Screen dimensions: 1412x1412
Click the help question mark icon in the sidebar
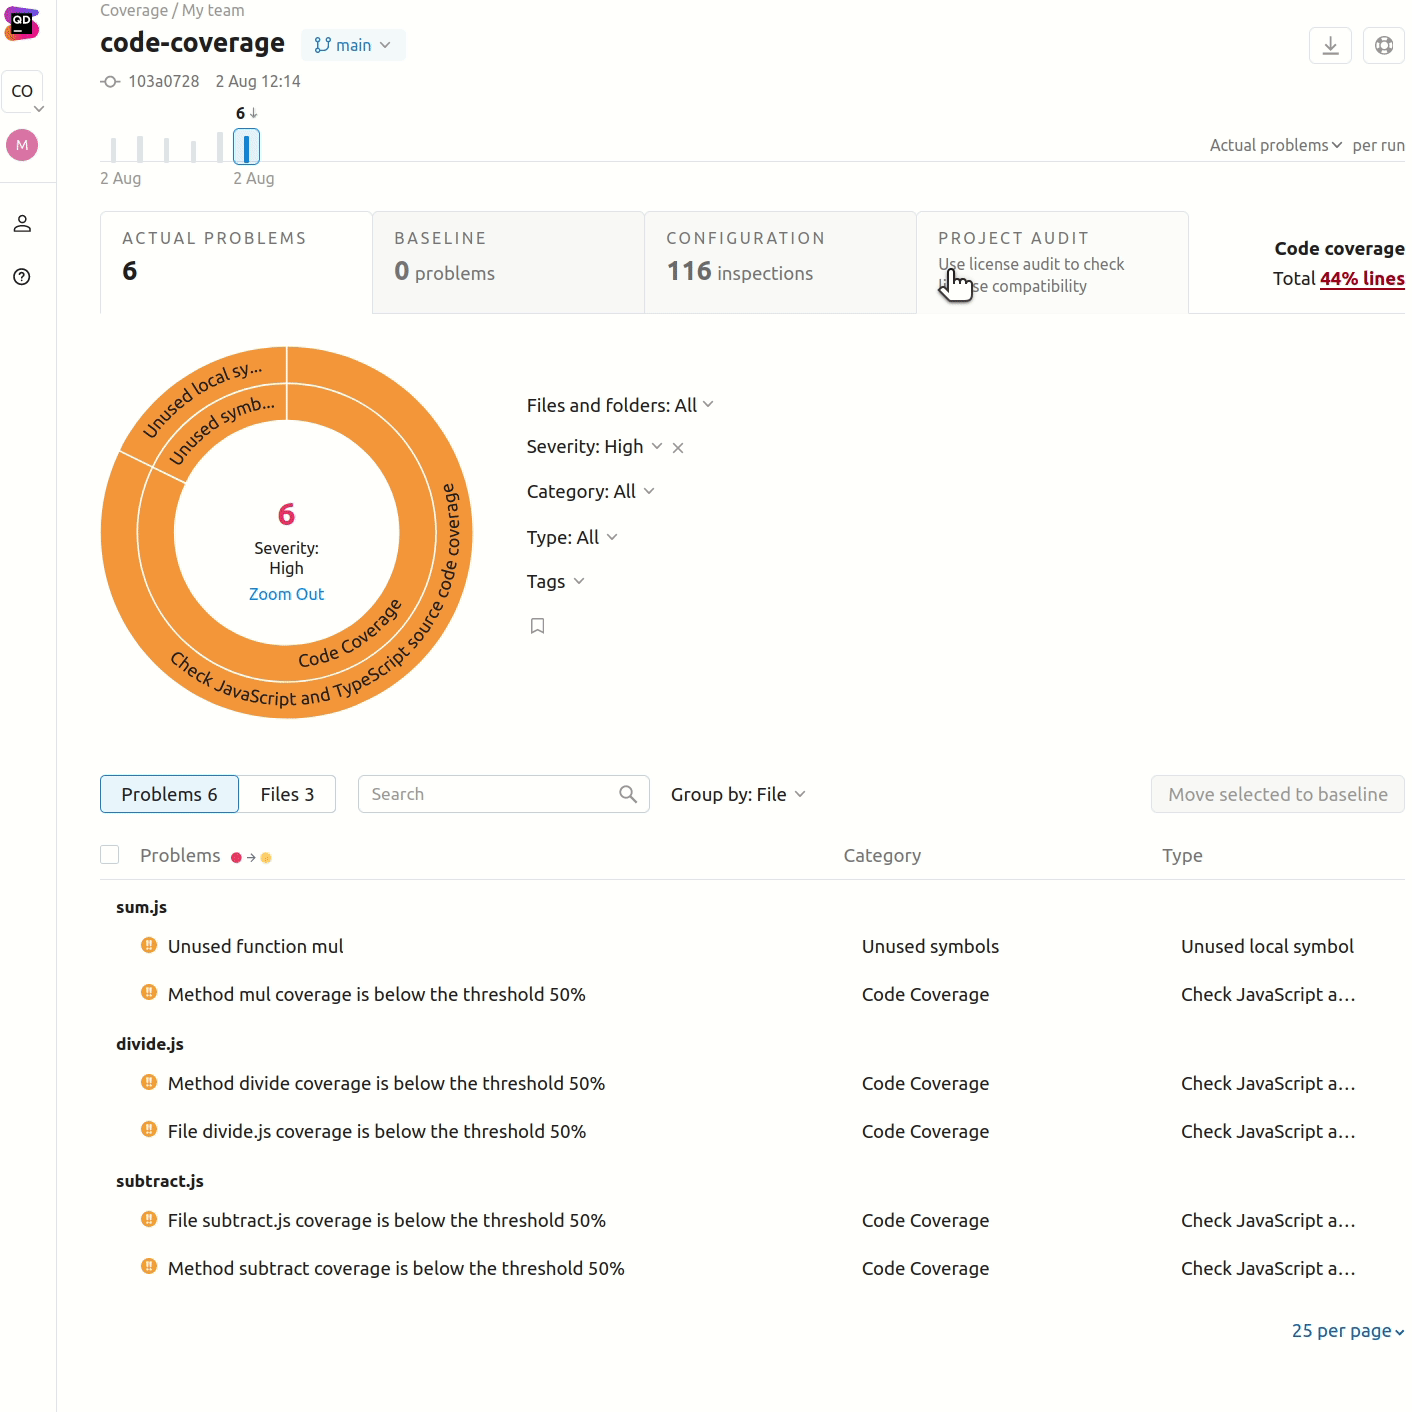tap(22, 277)
